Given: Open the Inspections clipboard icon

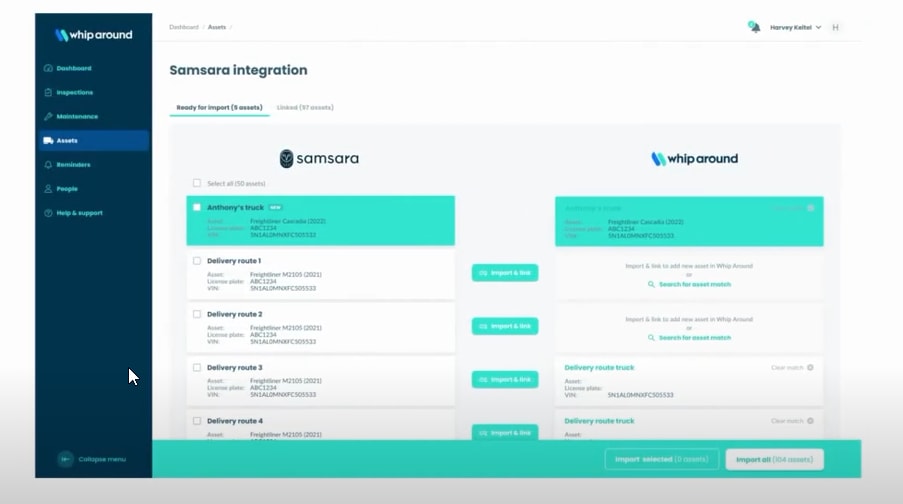Looking at the screenshot, I should [48, 92].
